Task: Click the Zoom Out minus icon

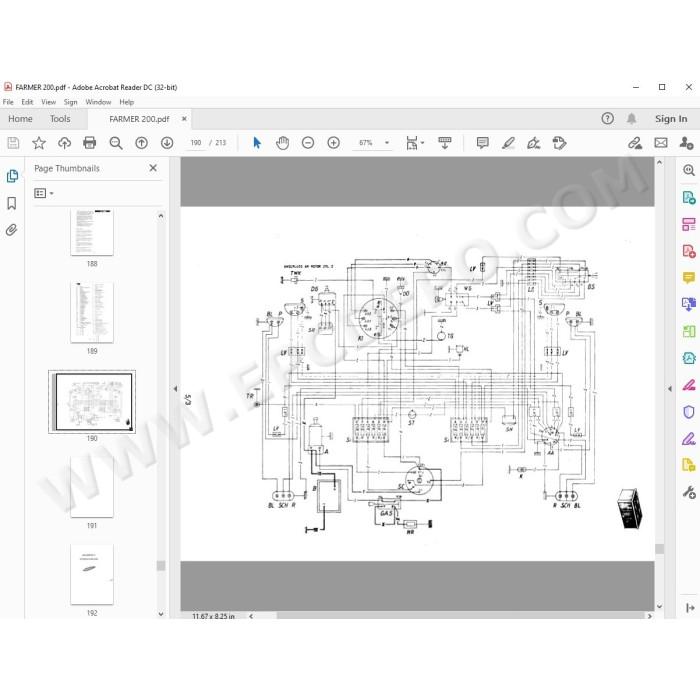Action: [308, 143]
